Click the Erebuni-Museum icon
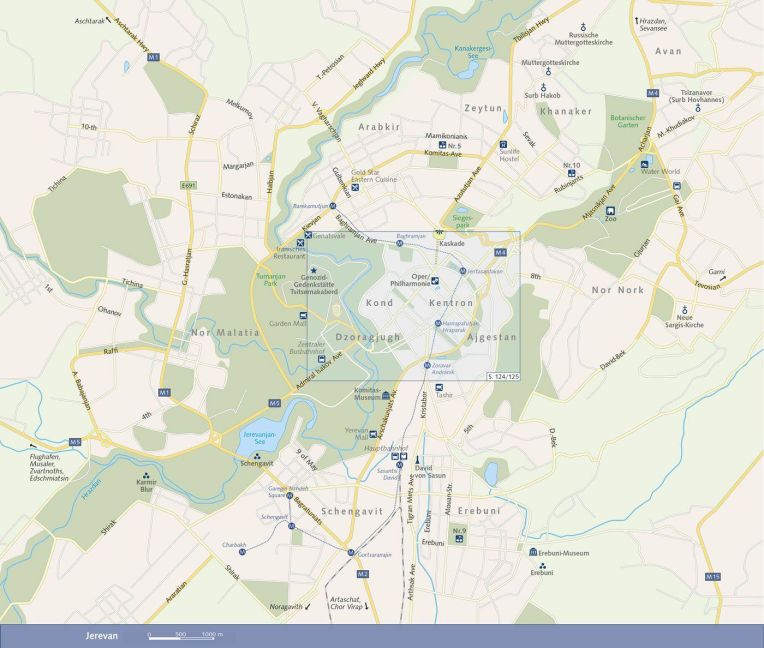Image resolution: width=764 pixels, height=648 pixels. (x=532, y=552)
